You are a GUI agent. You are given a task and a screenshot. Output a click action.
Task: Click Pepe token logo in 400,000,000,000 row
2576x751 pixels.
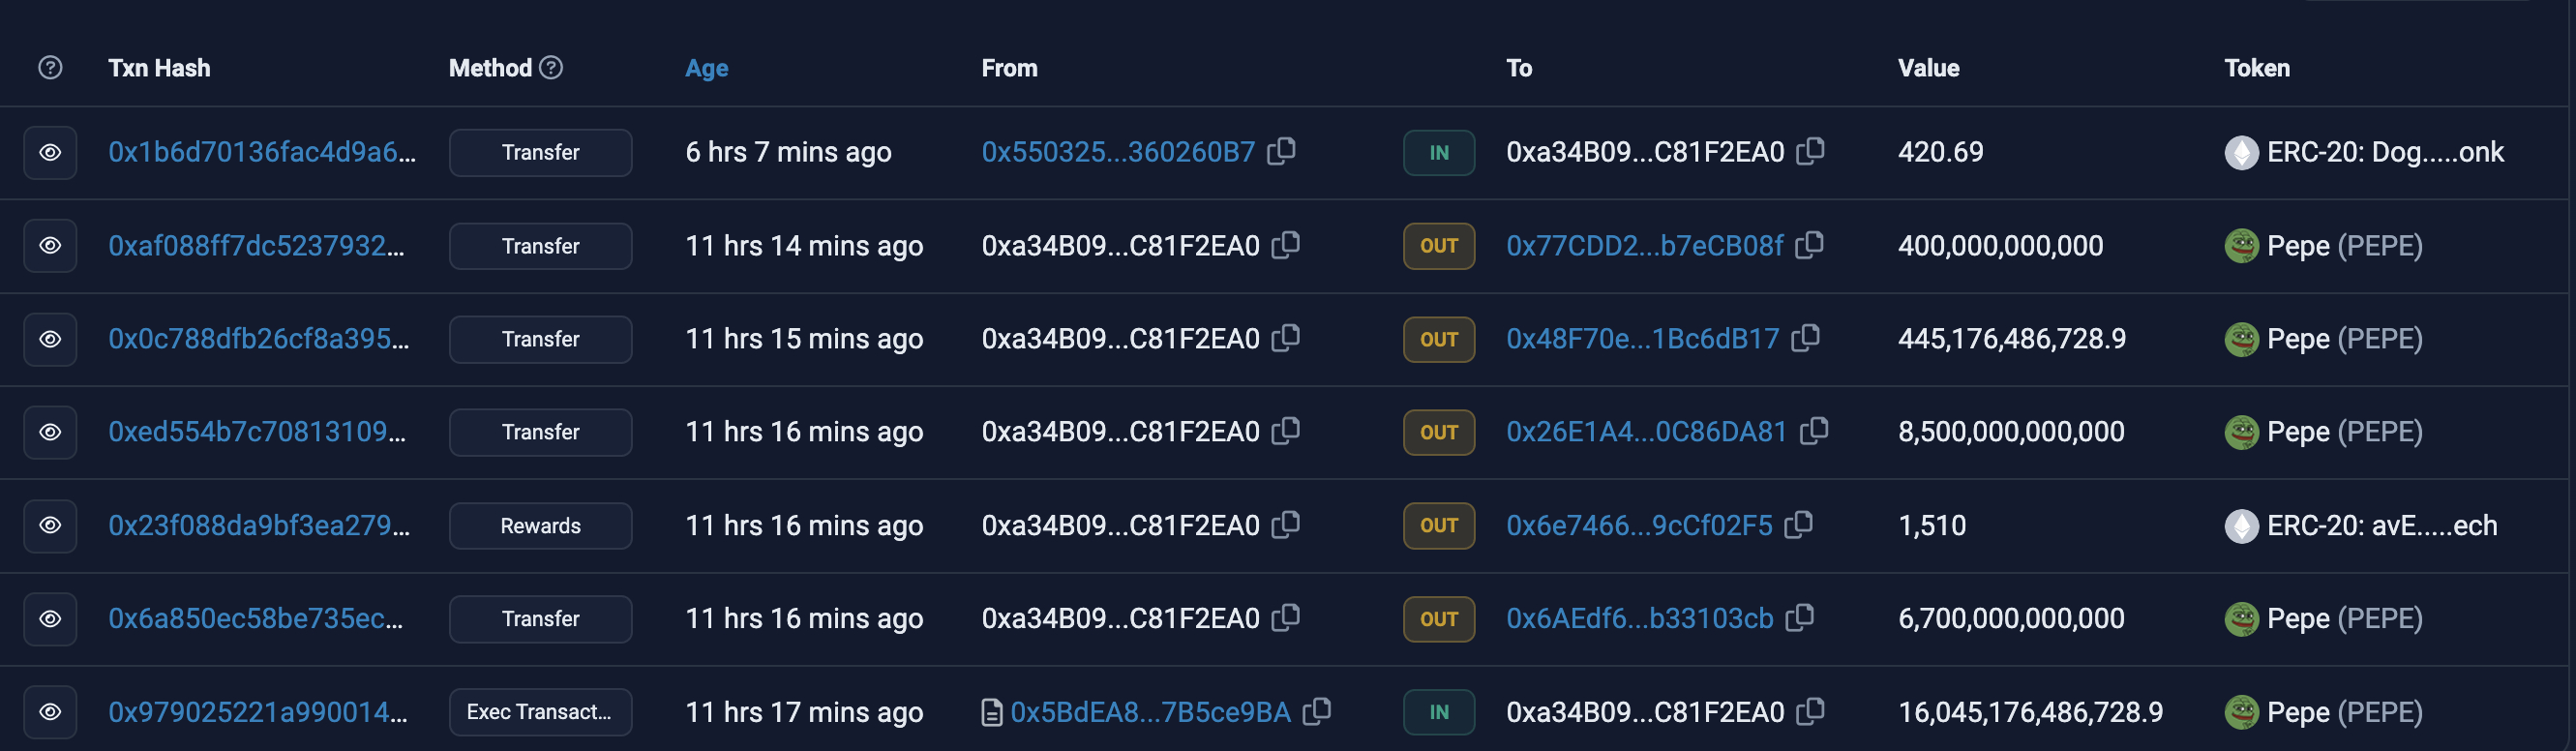coord(2241,245)
